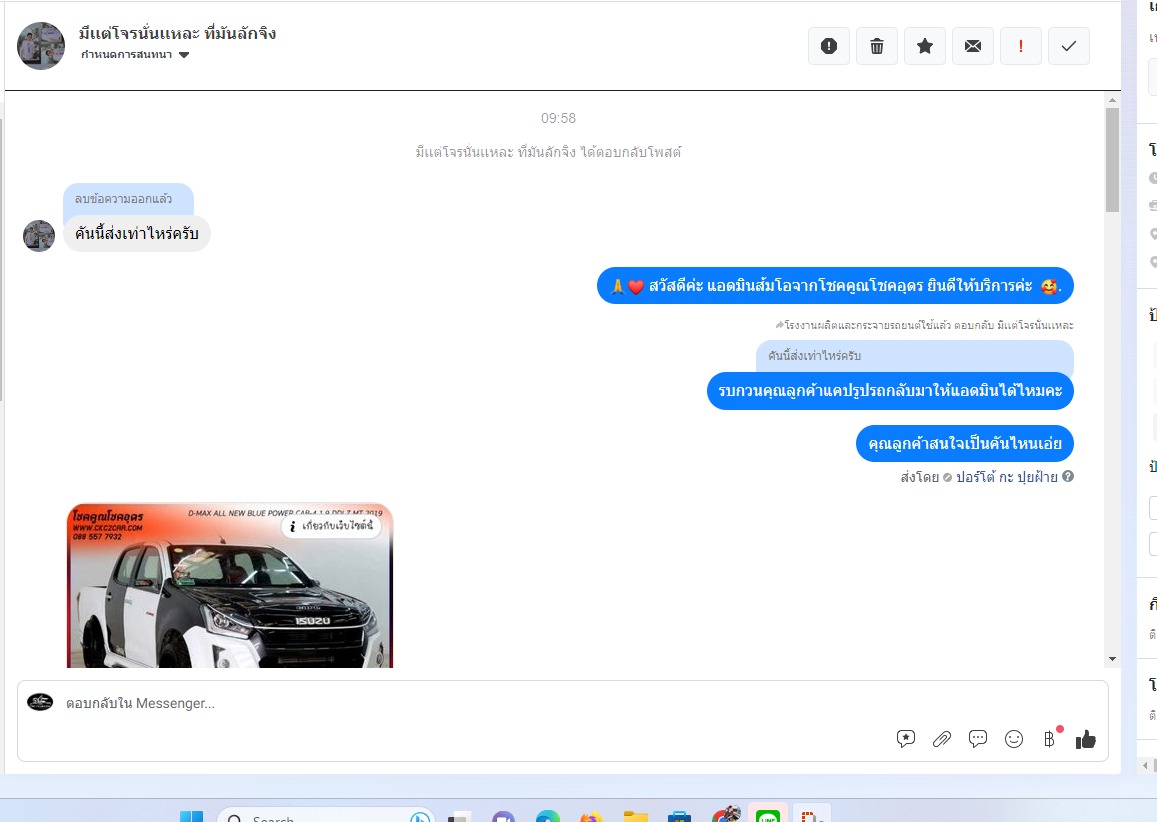Click the spam report octagon icon
This screenshot has width=1157, height=822.
pos(828,46)
